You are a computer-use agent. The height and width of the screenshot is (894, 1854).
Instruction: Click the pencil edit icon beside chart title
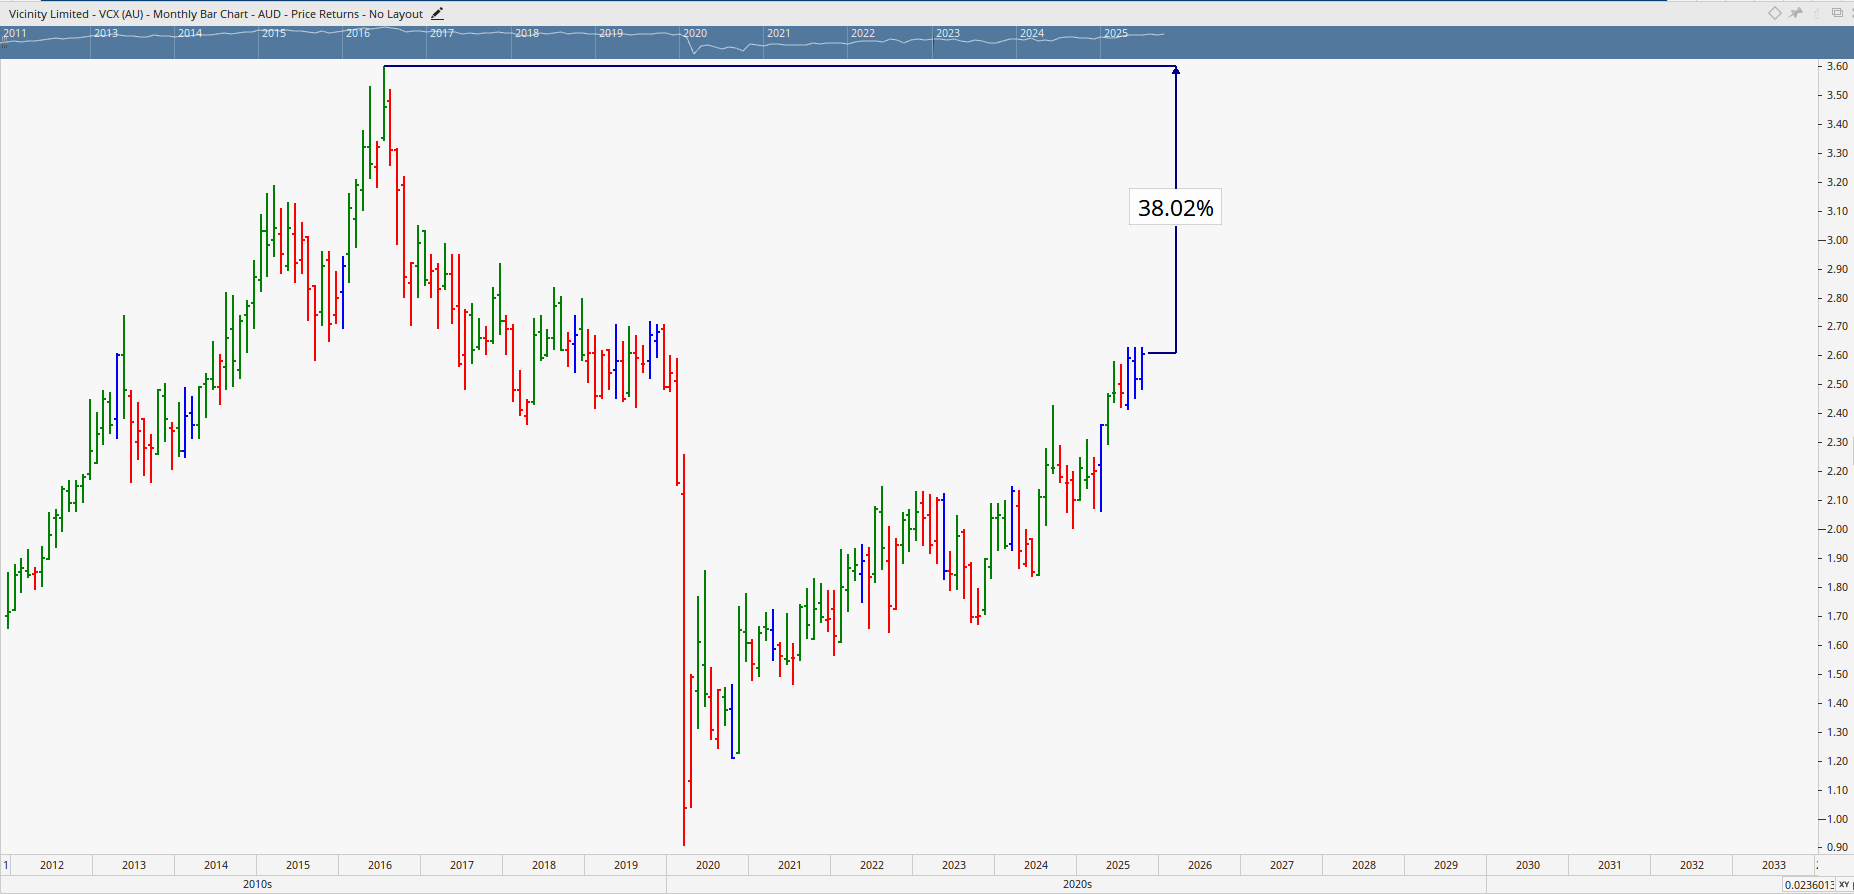coord(437,14)
